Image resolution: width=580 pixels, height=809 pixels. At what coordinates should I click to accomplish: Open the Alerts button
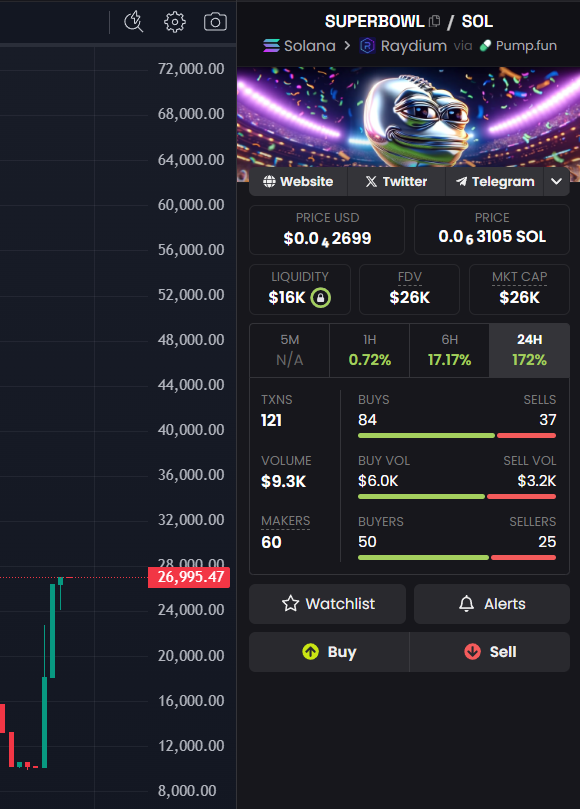pyautogui.click(x=492, y=604)
